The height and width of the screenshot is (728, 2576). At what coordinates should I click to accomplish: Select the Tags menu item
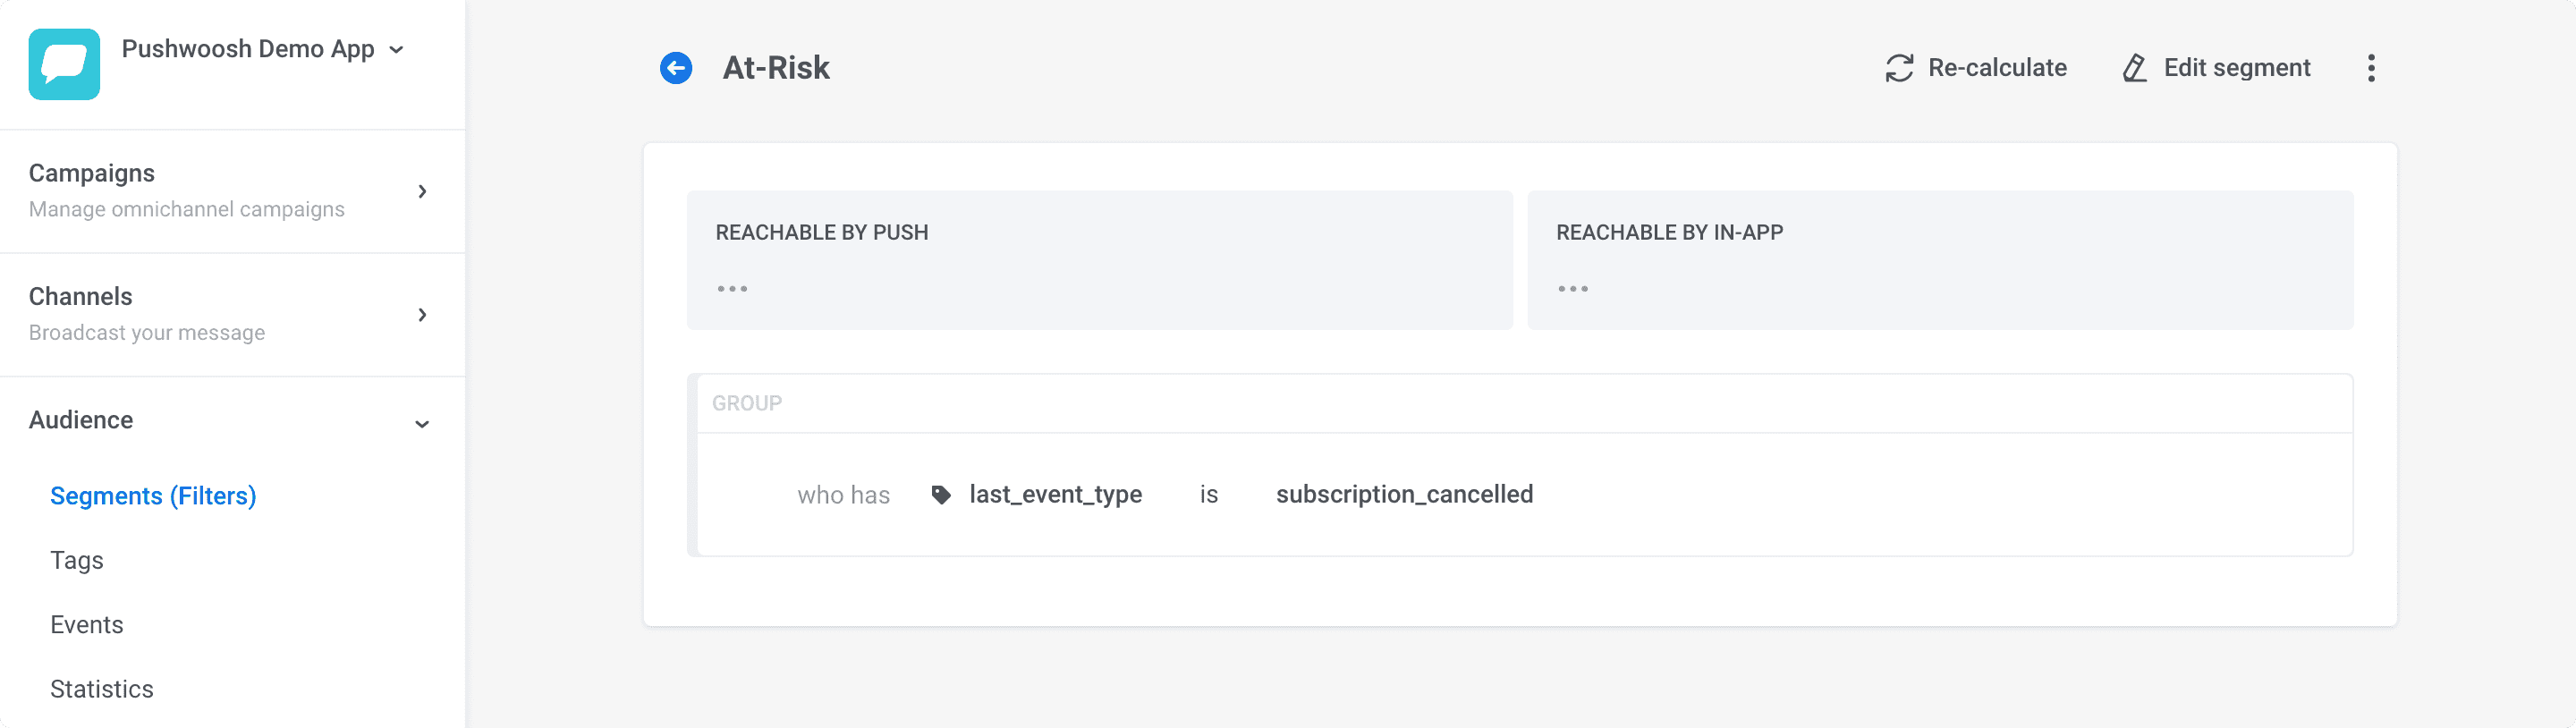(77, 560)
